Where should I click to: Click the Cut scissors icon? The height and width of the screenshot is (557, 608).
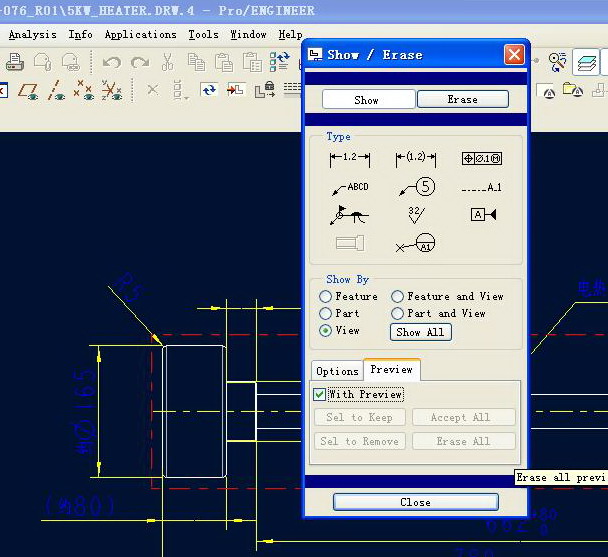coord(168,62)
